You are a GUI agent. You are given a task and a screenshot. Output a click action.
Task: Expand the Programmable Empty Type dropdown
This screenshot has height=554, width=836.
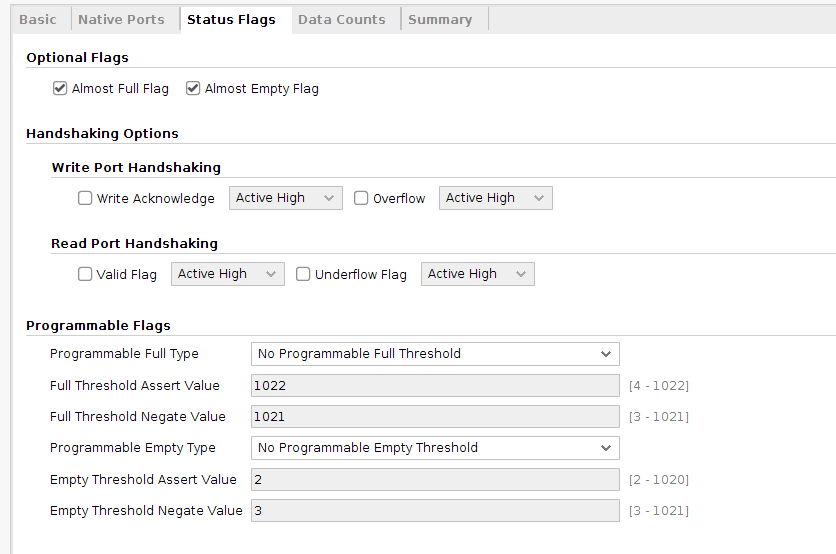coord(435,448)
